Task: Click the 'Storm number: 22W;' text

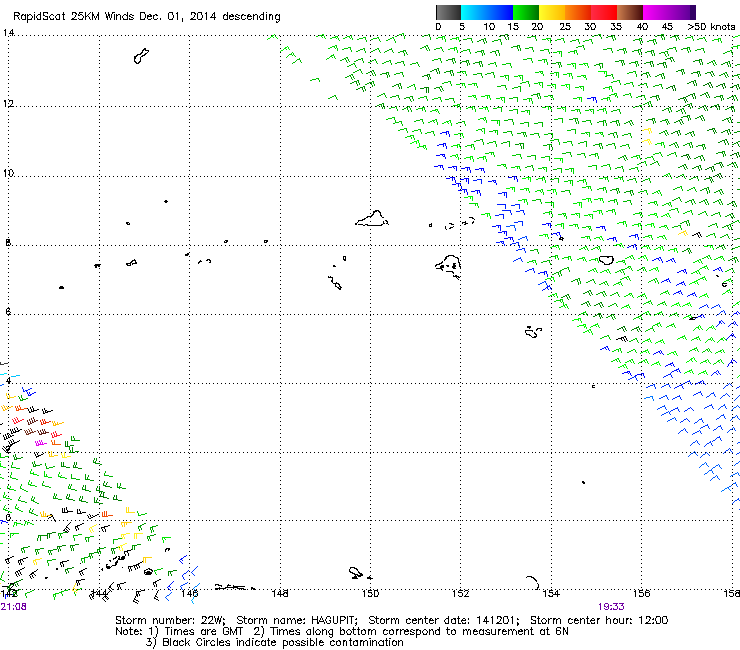Action: (x=170, y=620)
